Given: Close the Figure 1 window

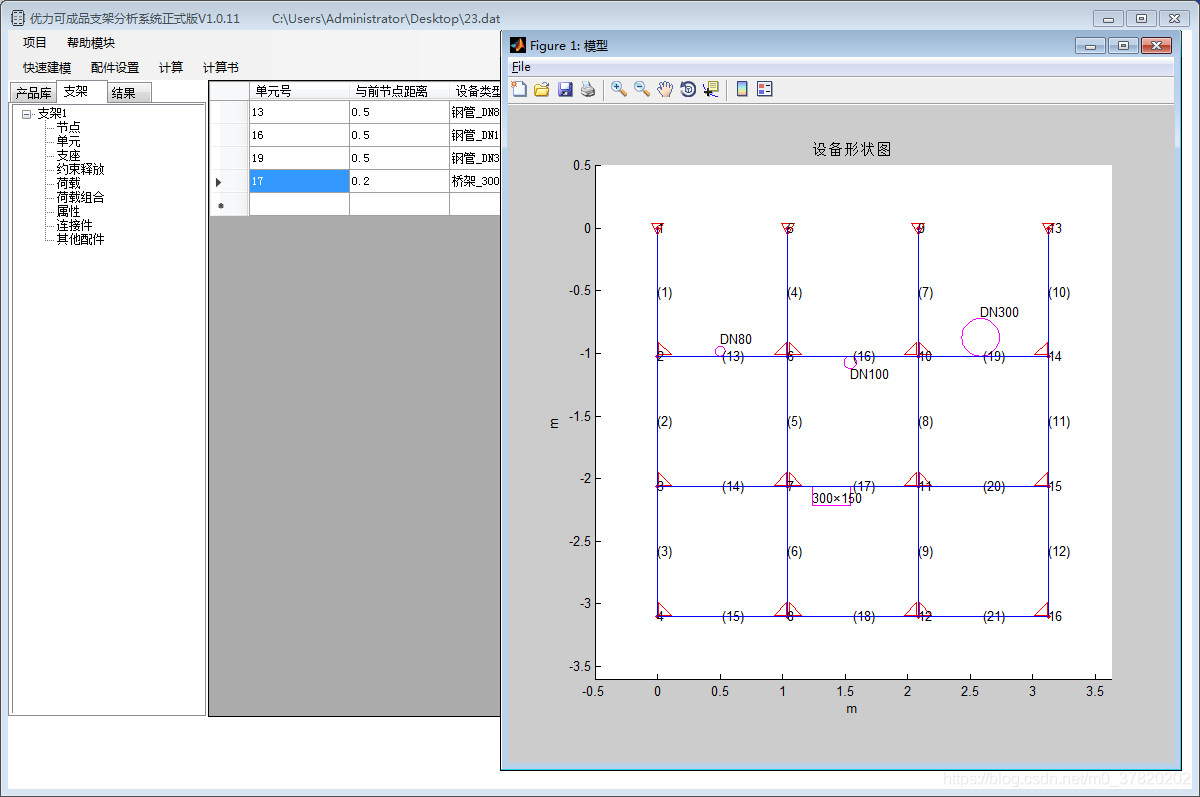Looking at the screenshot, I should 1156,45.
